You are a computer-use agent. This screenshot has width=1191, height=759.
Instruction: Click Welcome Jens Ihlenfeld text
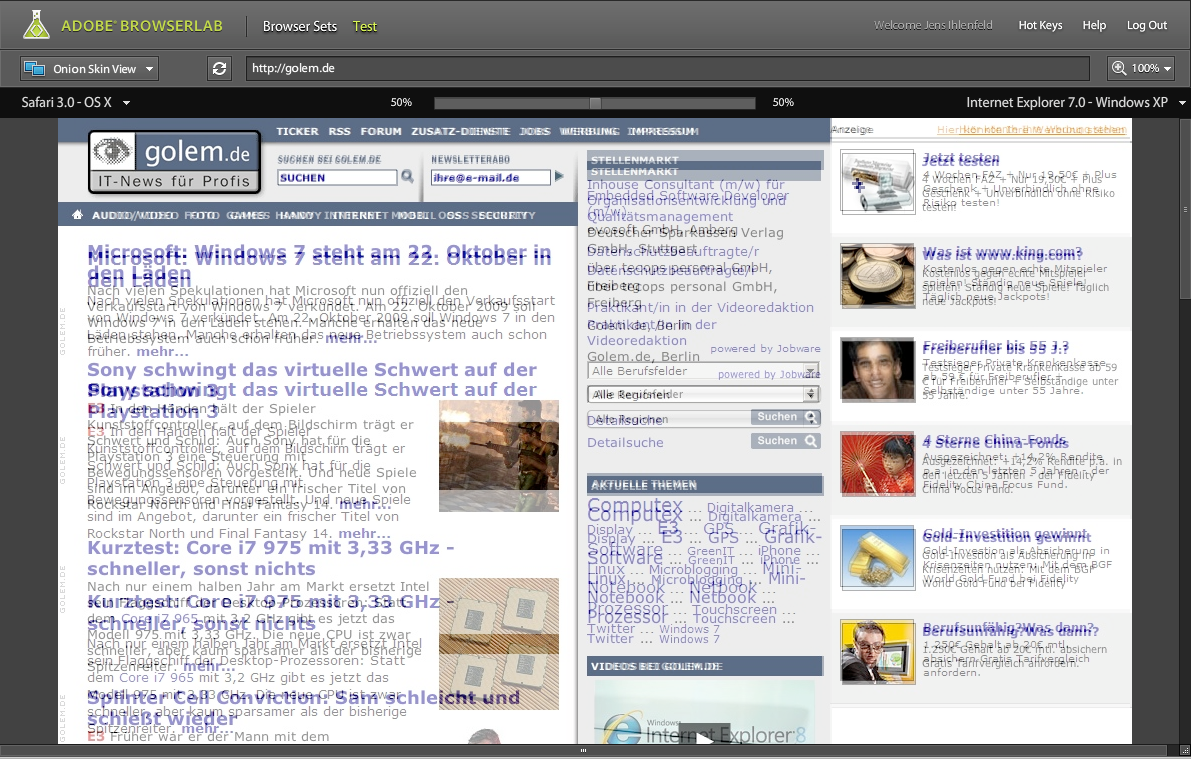933,25
